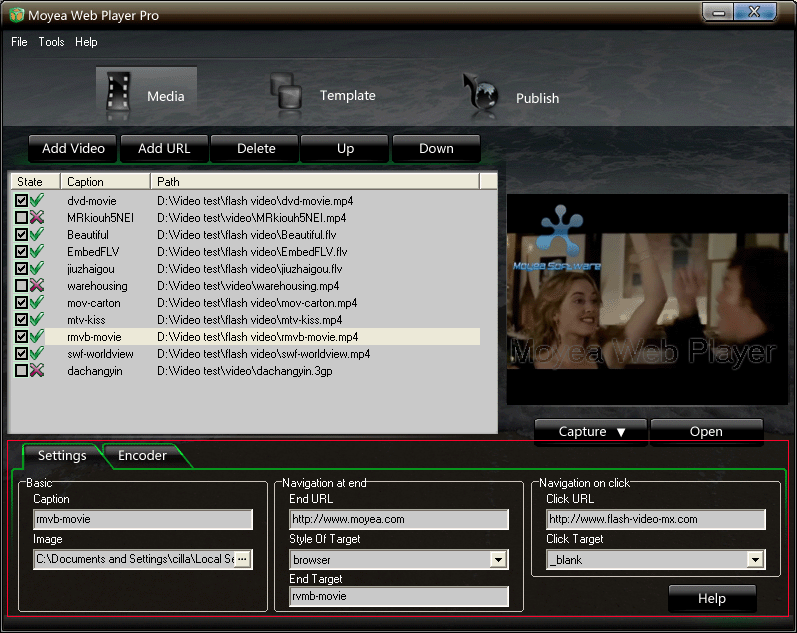Image resolution: width=797 pixels, height=633 pixels.
Task: Click the Click URL input field
Action: pyautogui.click(x=656, y=519)
